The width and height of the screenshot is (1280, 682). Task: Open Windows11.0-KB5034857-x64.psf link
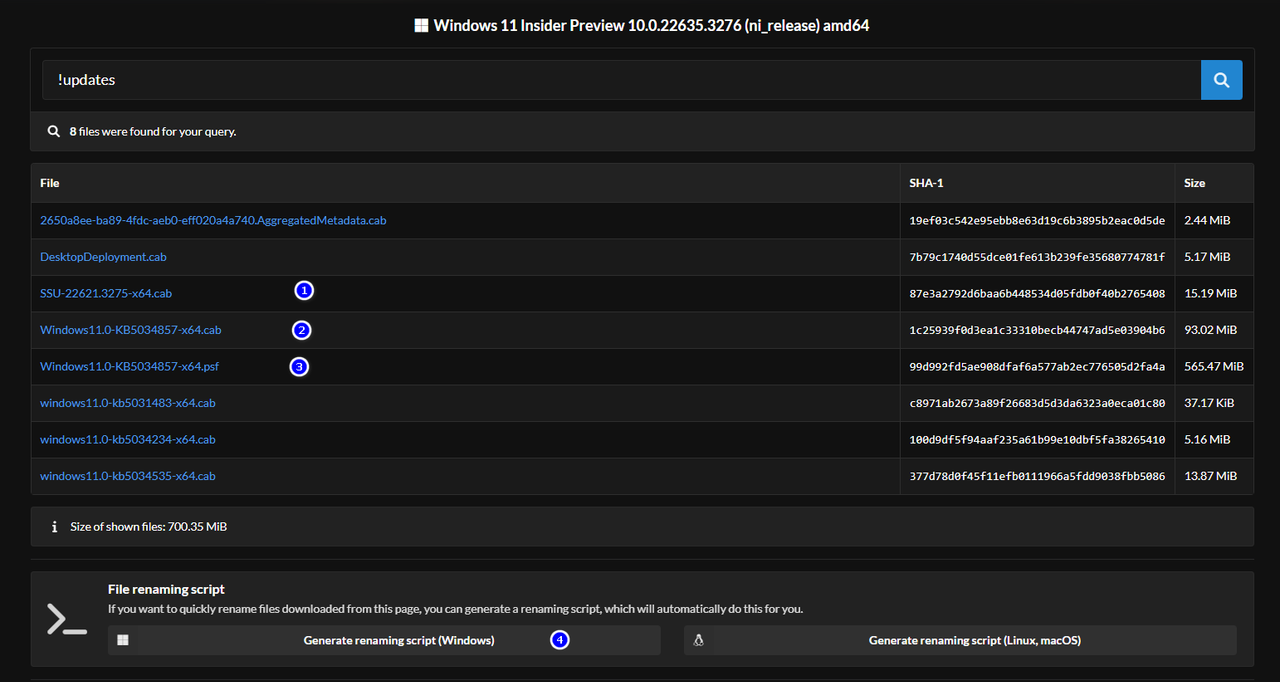[129, 367]
